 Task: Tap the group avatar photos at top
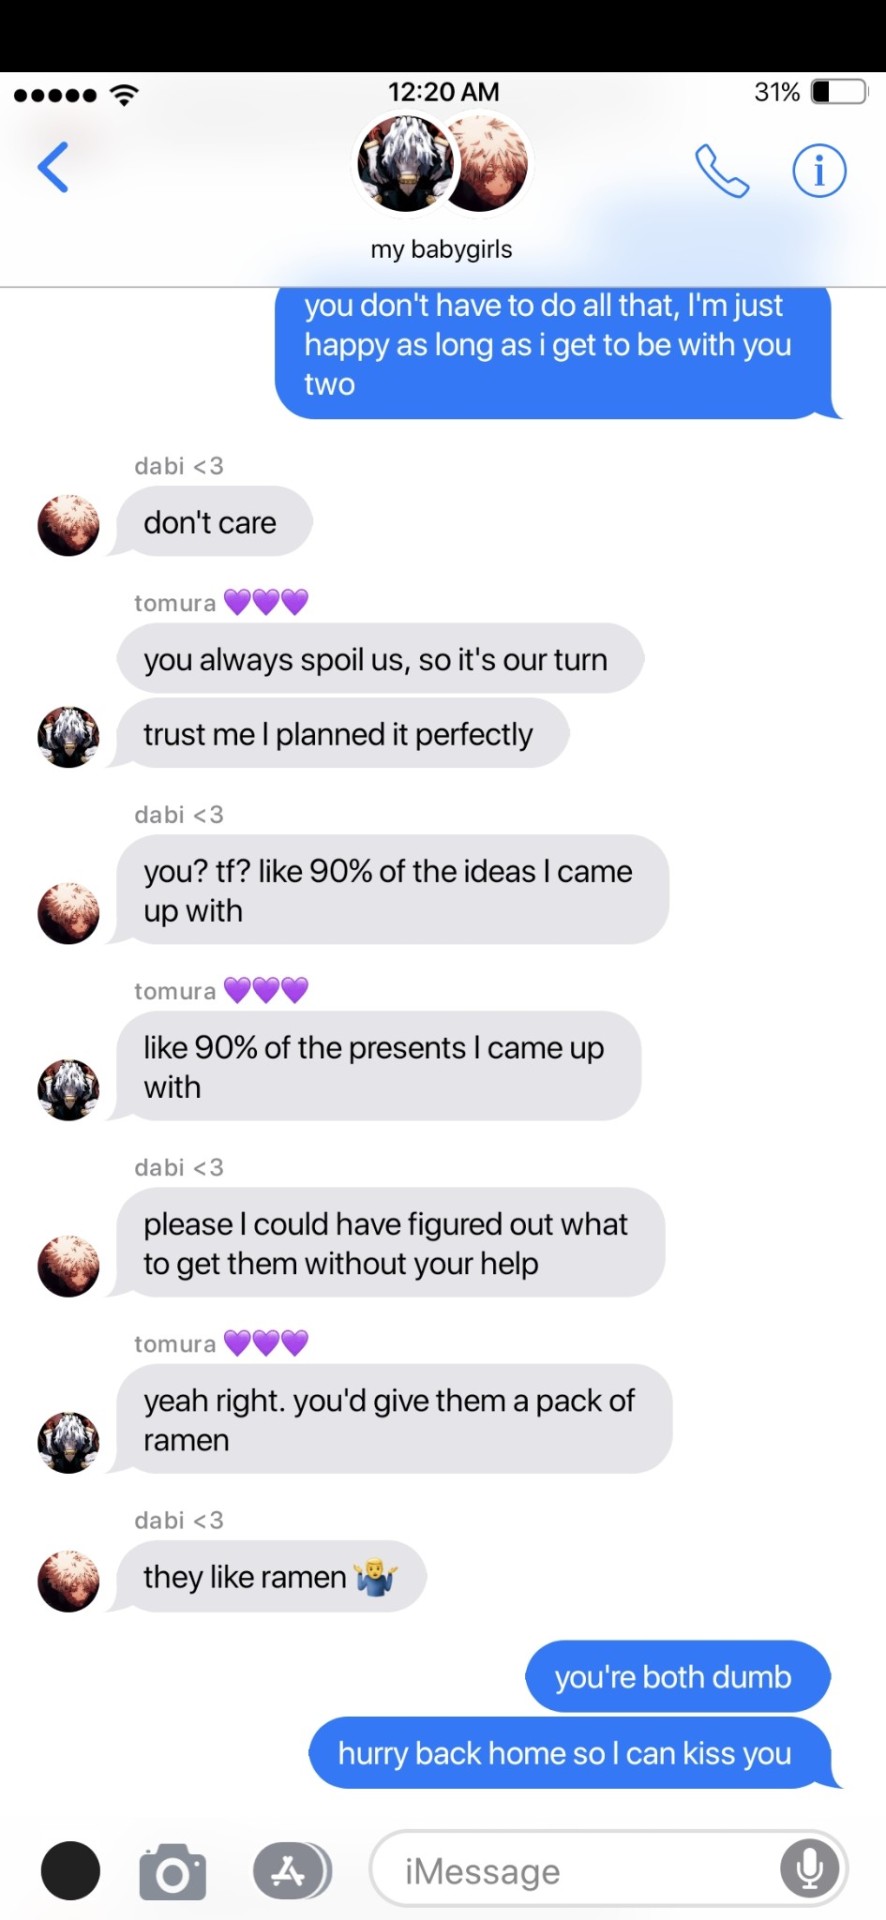pos(443,164)
